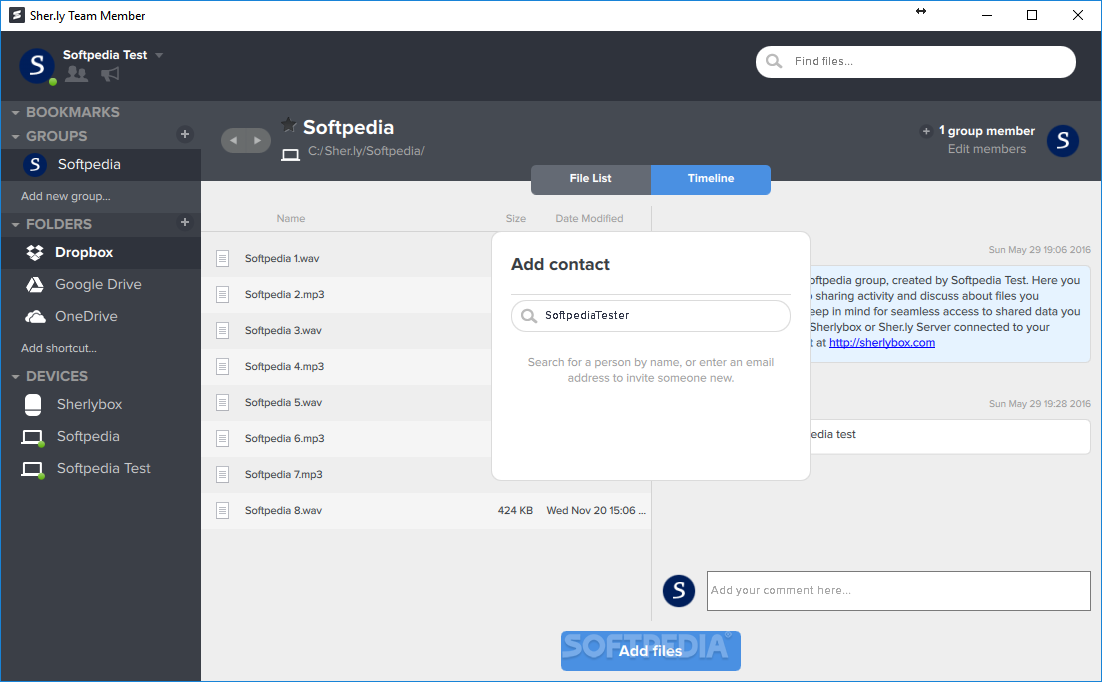
Task: Switch to the Timeline tab
Action: click(x=711, y=179)
